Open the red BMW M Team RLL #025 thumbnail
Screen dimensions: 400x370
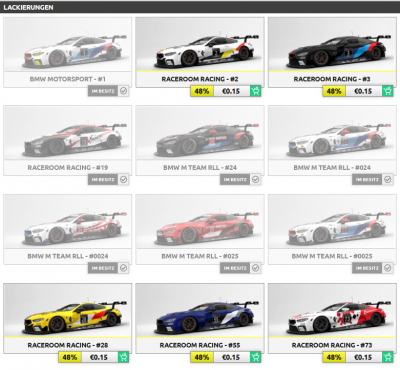pos(200,221)
